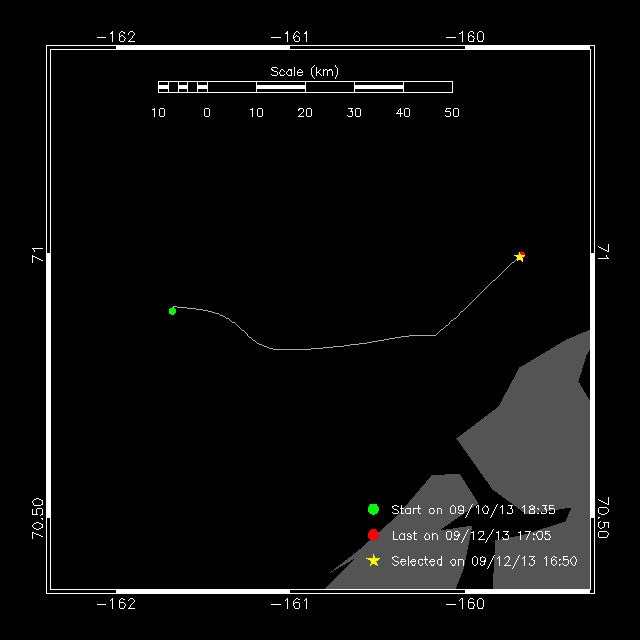Click the yellow star in the legend

click(x=373, y=561)
